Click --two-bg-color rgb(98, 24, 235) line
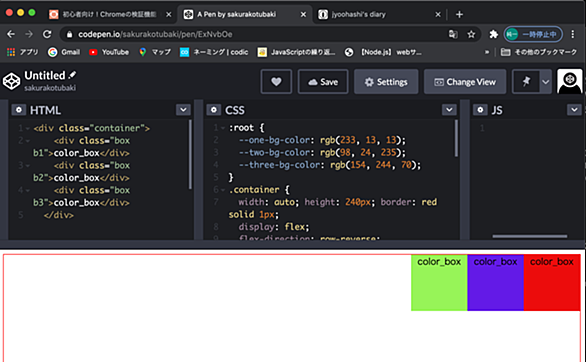 pos(322,152)
